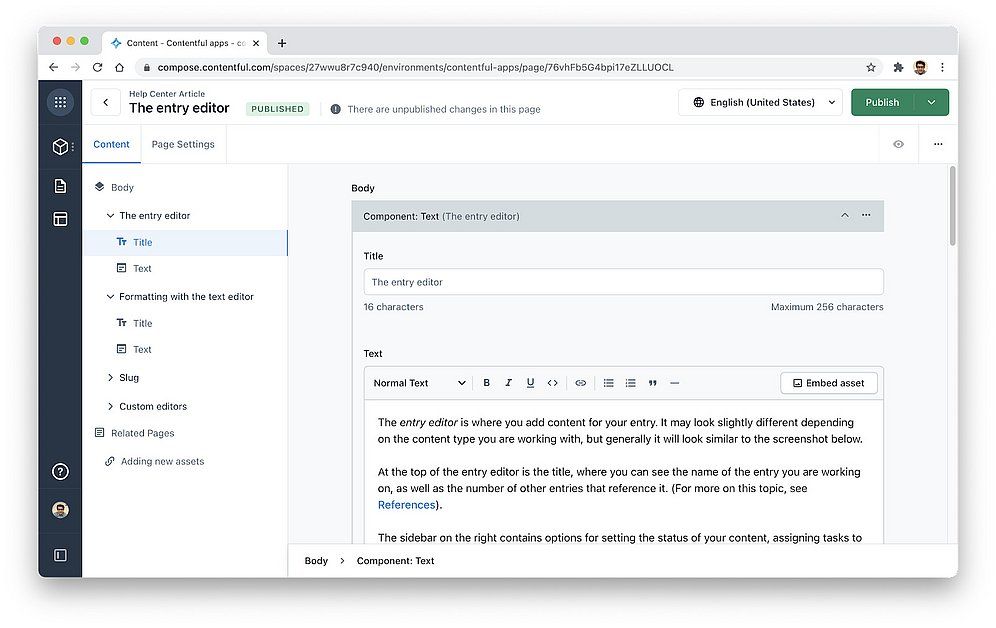Open the help question mark icon
This screenshot has height=628, width=996.
60,472
